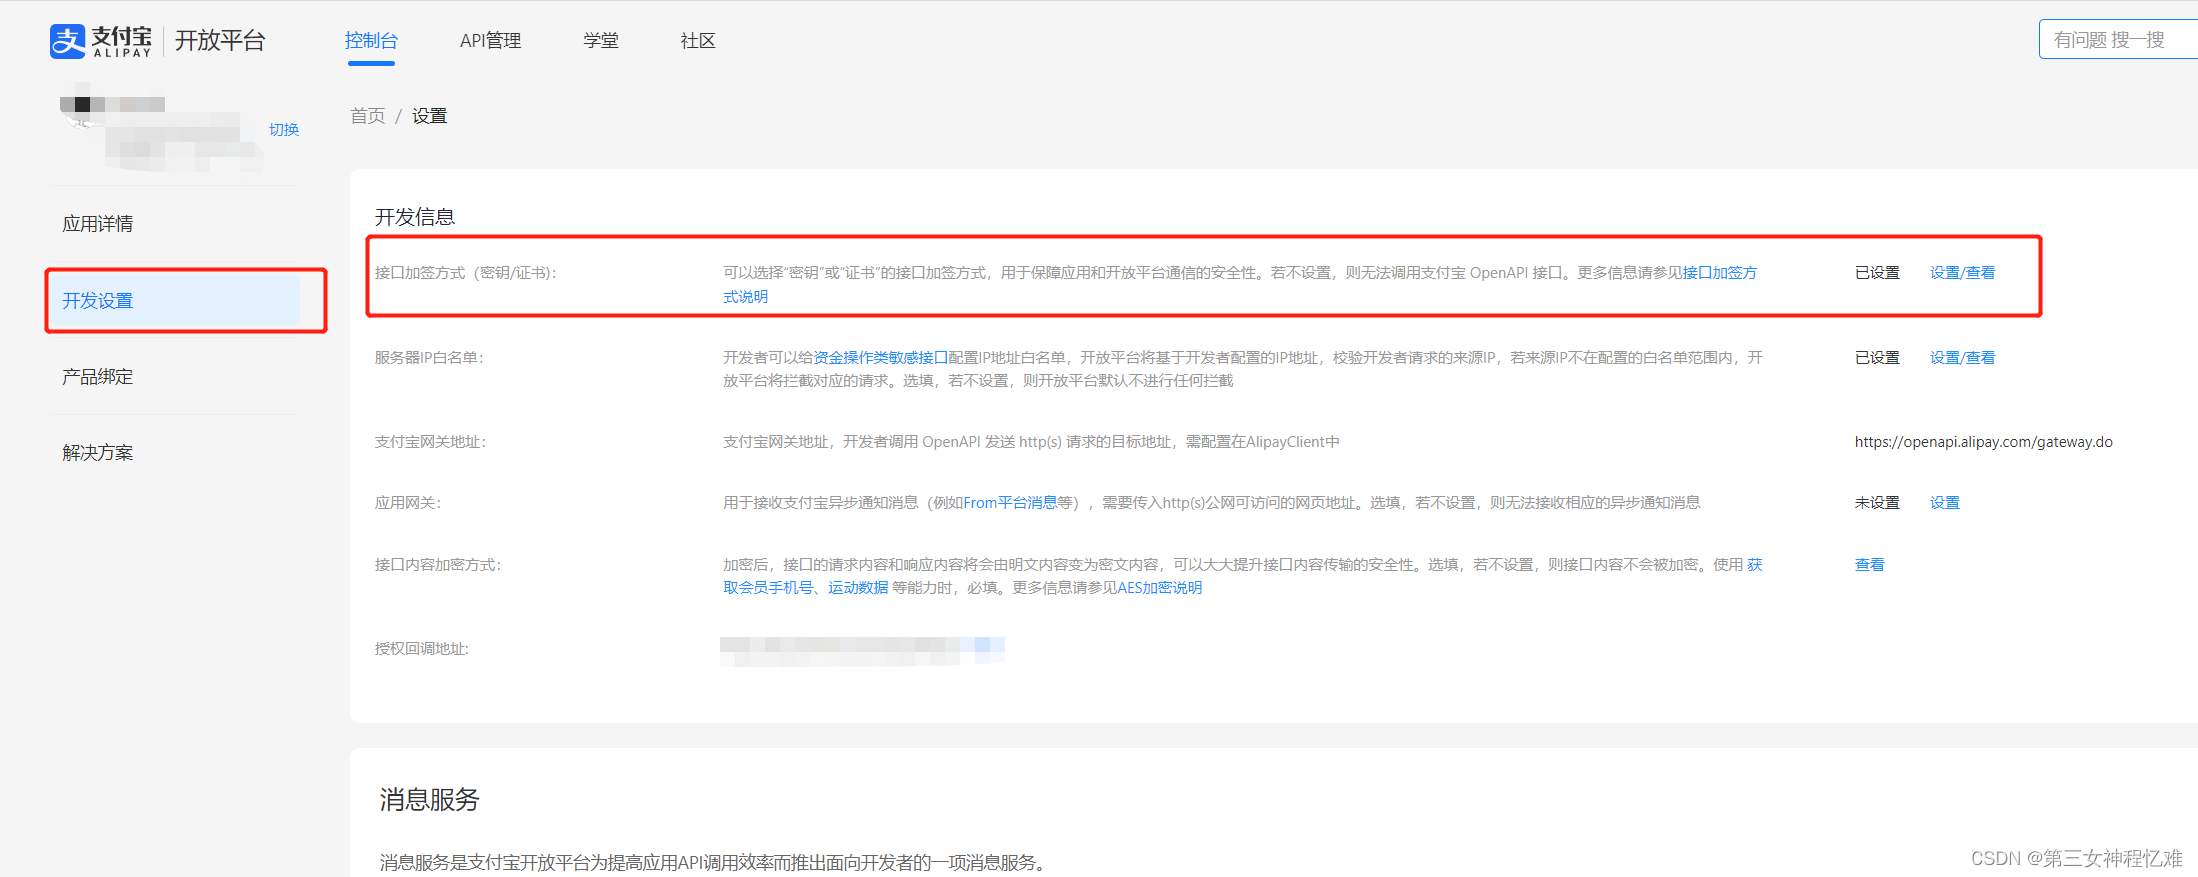This screenshot has width=2198, height=877.
Task: Click the 应用网关 label
Action: point(407,503)
